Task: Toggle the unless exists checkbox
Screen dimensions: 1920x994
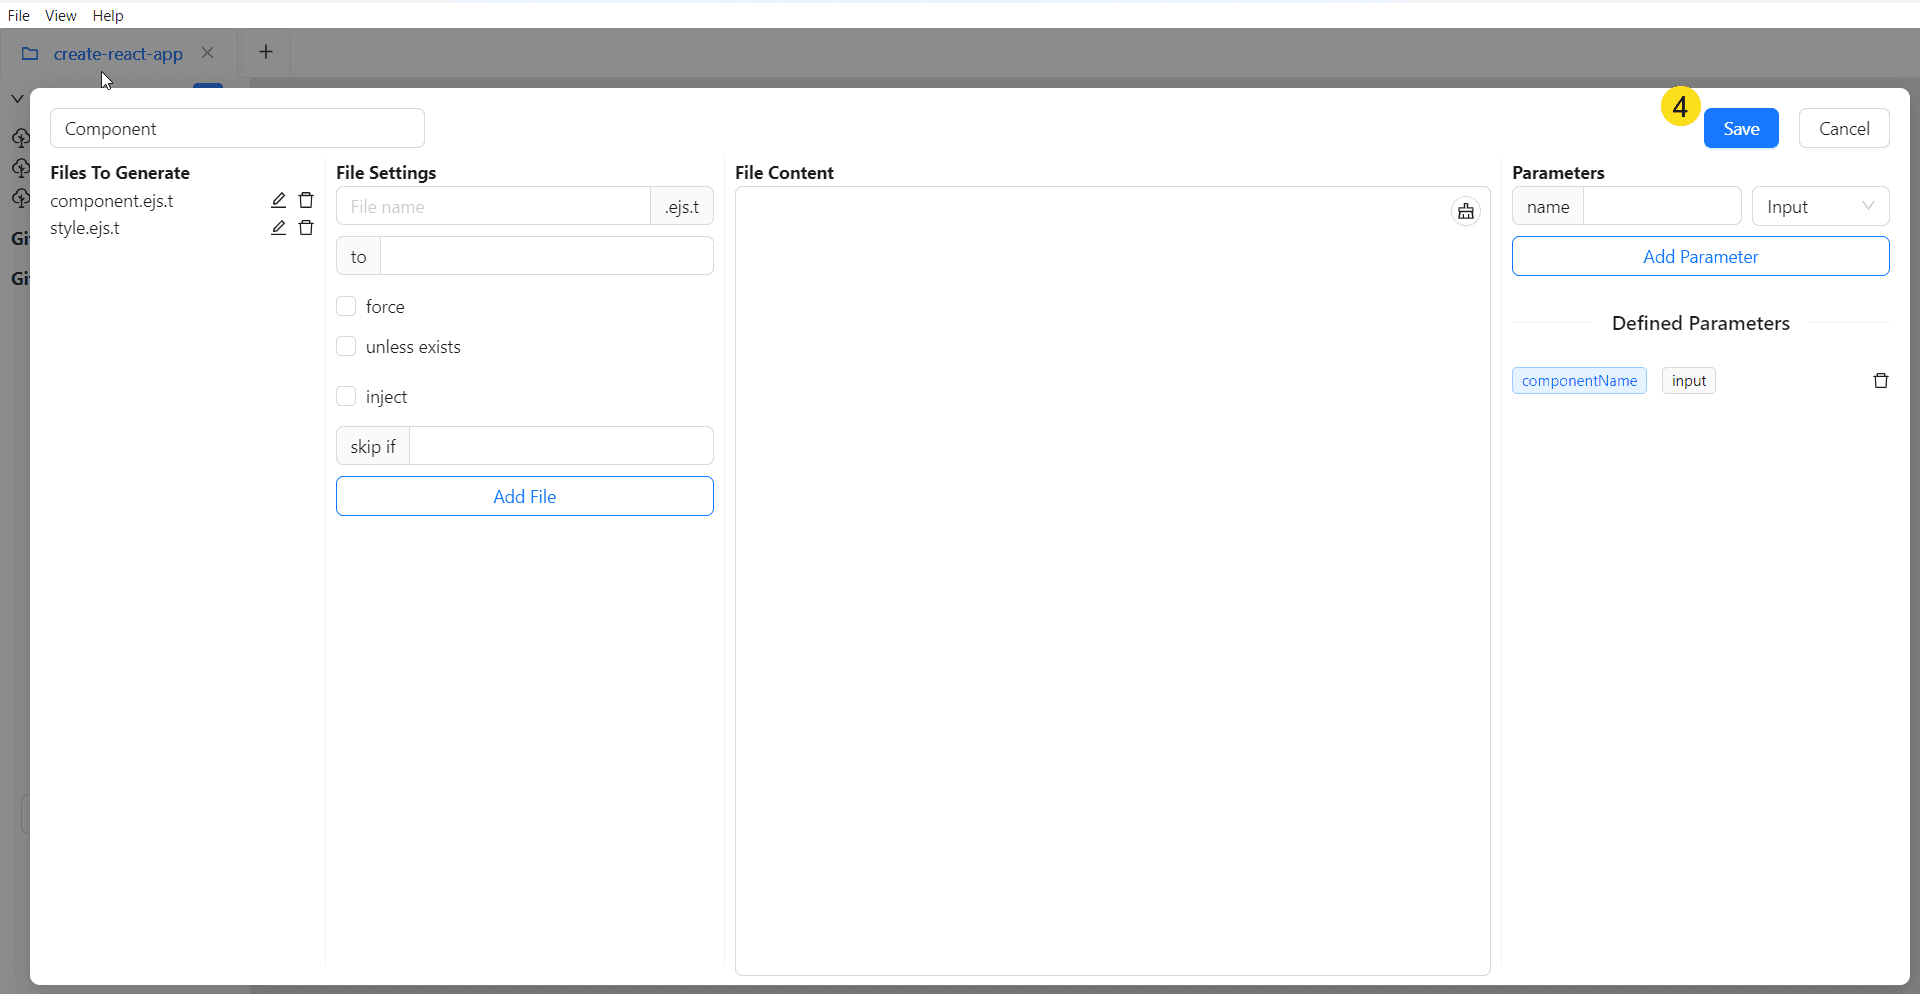Action: coord(346,347)
